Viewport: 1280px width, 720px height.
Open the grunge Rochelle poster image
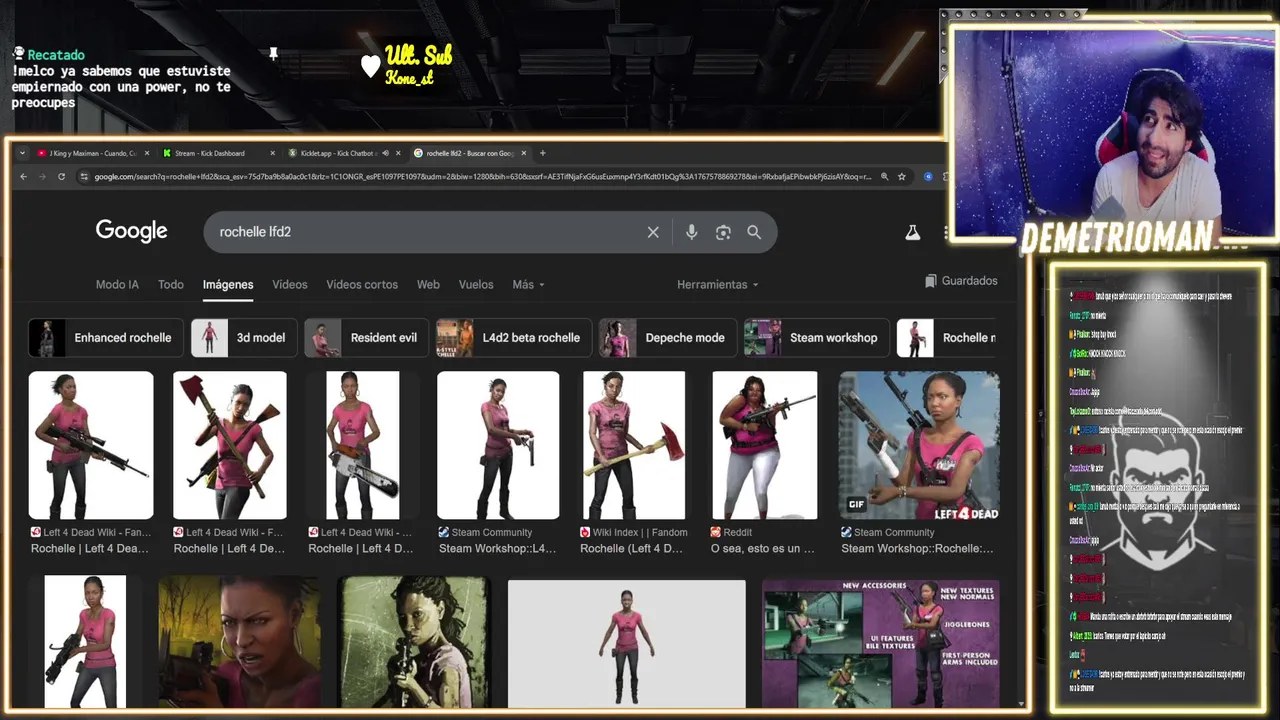tap(415, 641)
